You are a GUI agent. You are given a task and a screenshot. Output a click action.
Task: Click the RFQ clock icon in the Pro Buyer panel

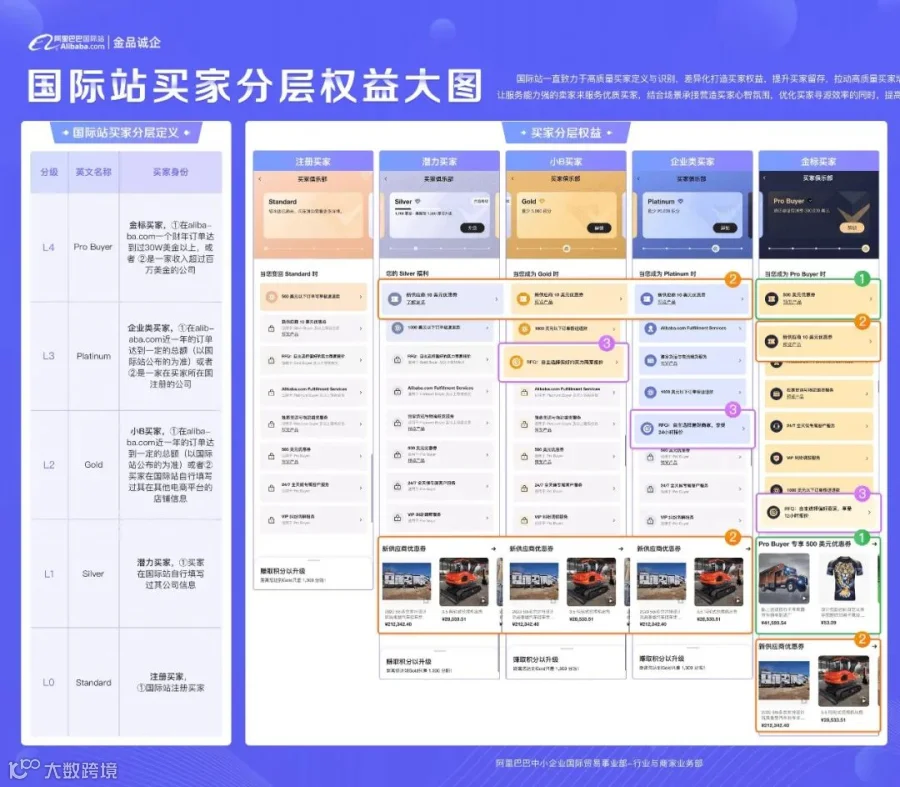point(773,511)
